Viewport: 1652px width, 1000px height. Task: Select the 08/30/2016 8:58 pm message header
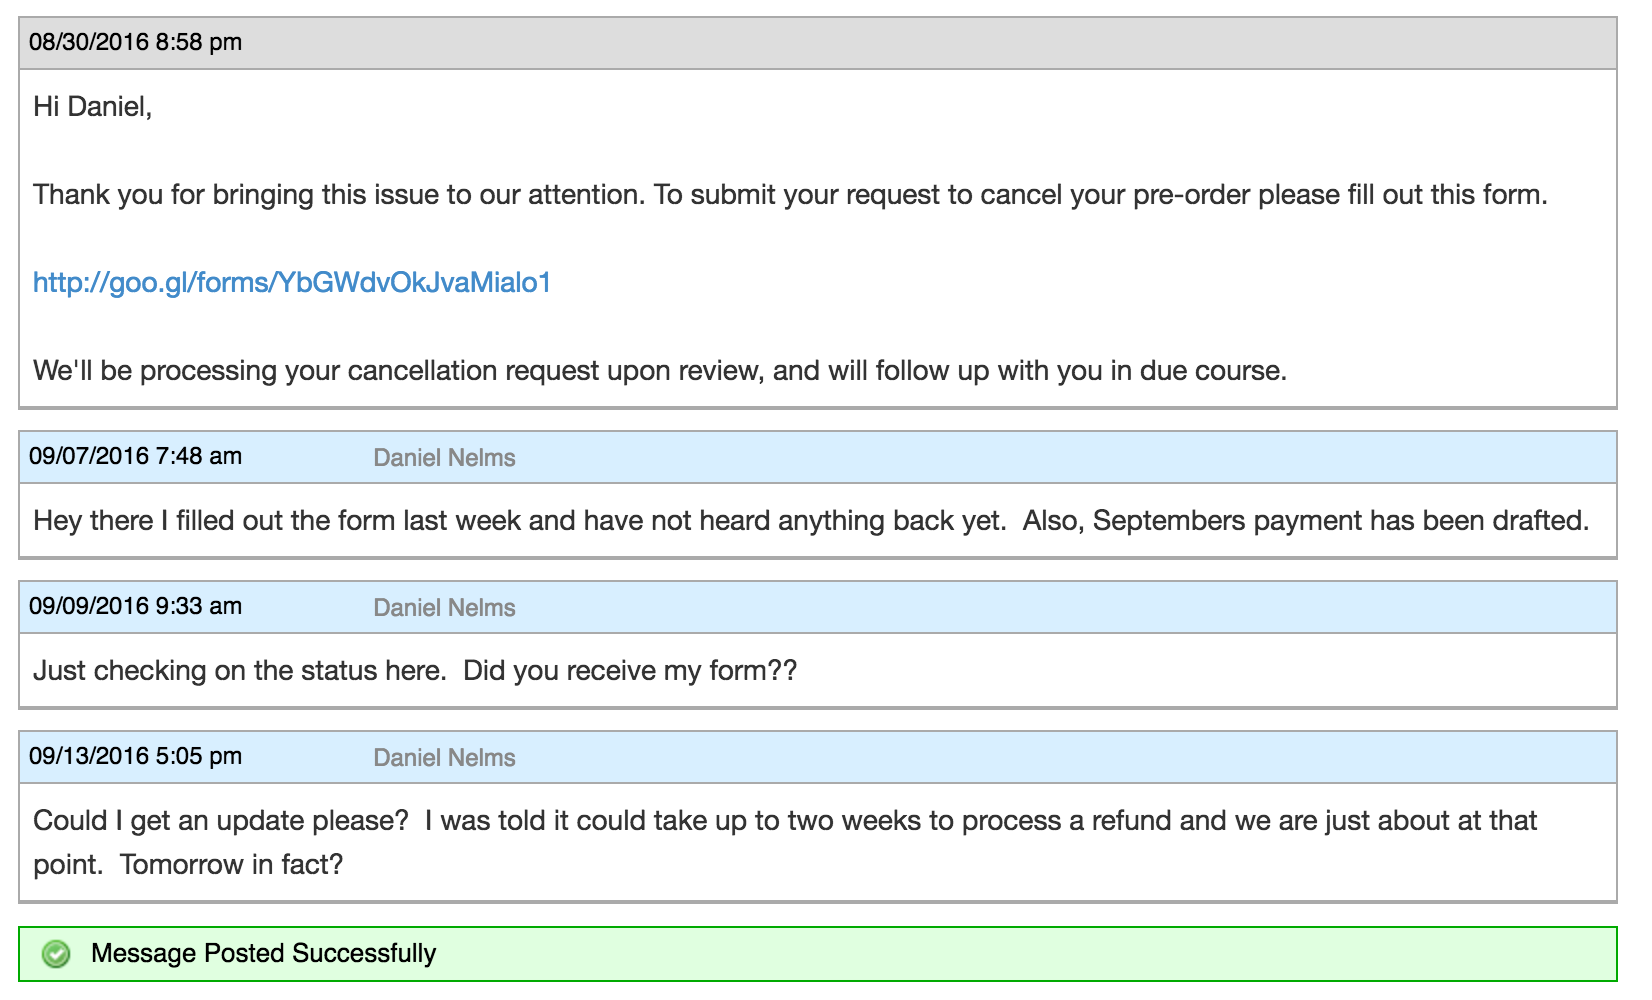click(x=818, y=43)
